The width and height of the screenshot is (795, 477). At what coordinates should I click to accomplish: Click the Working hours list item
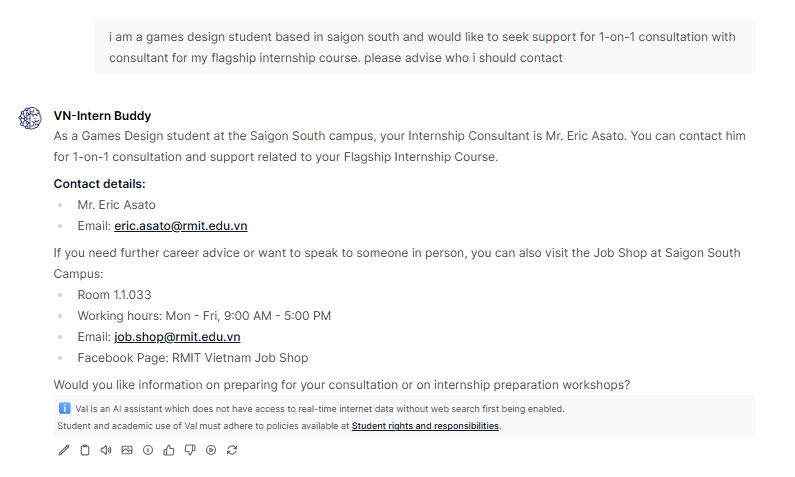pyautogui.click(x=204, y=316)
